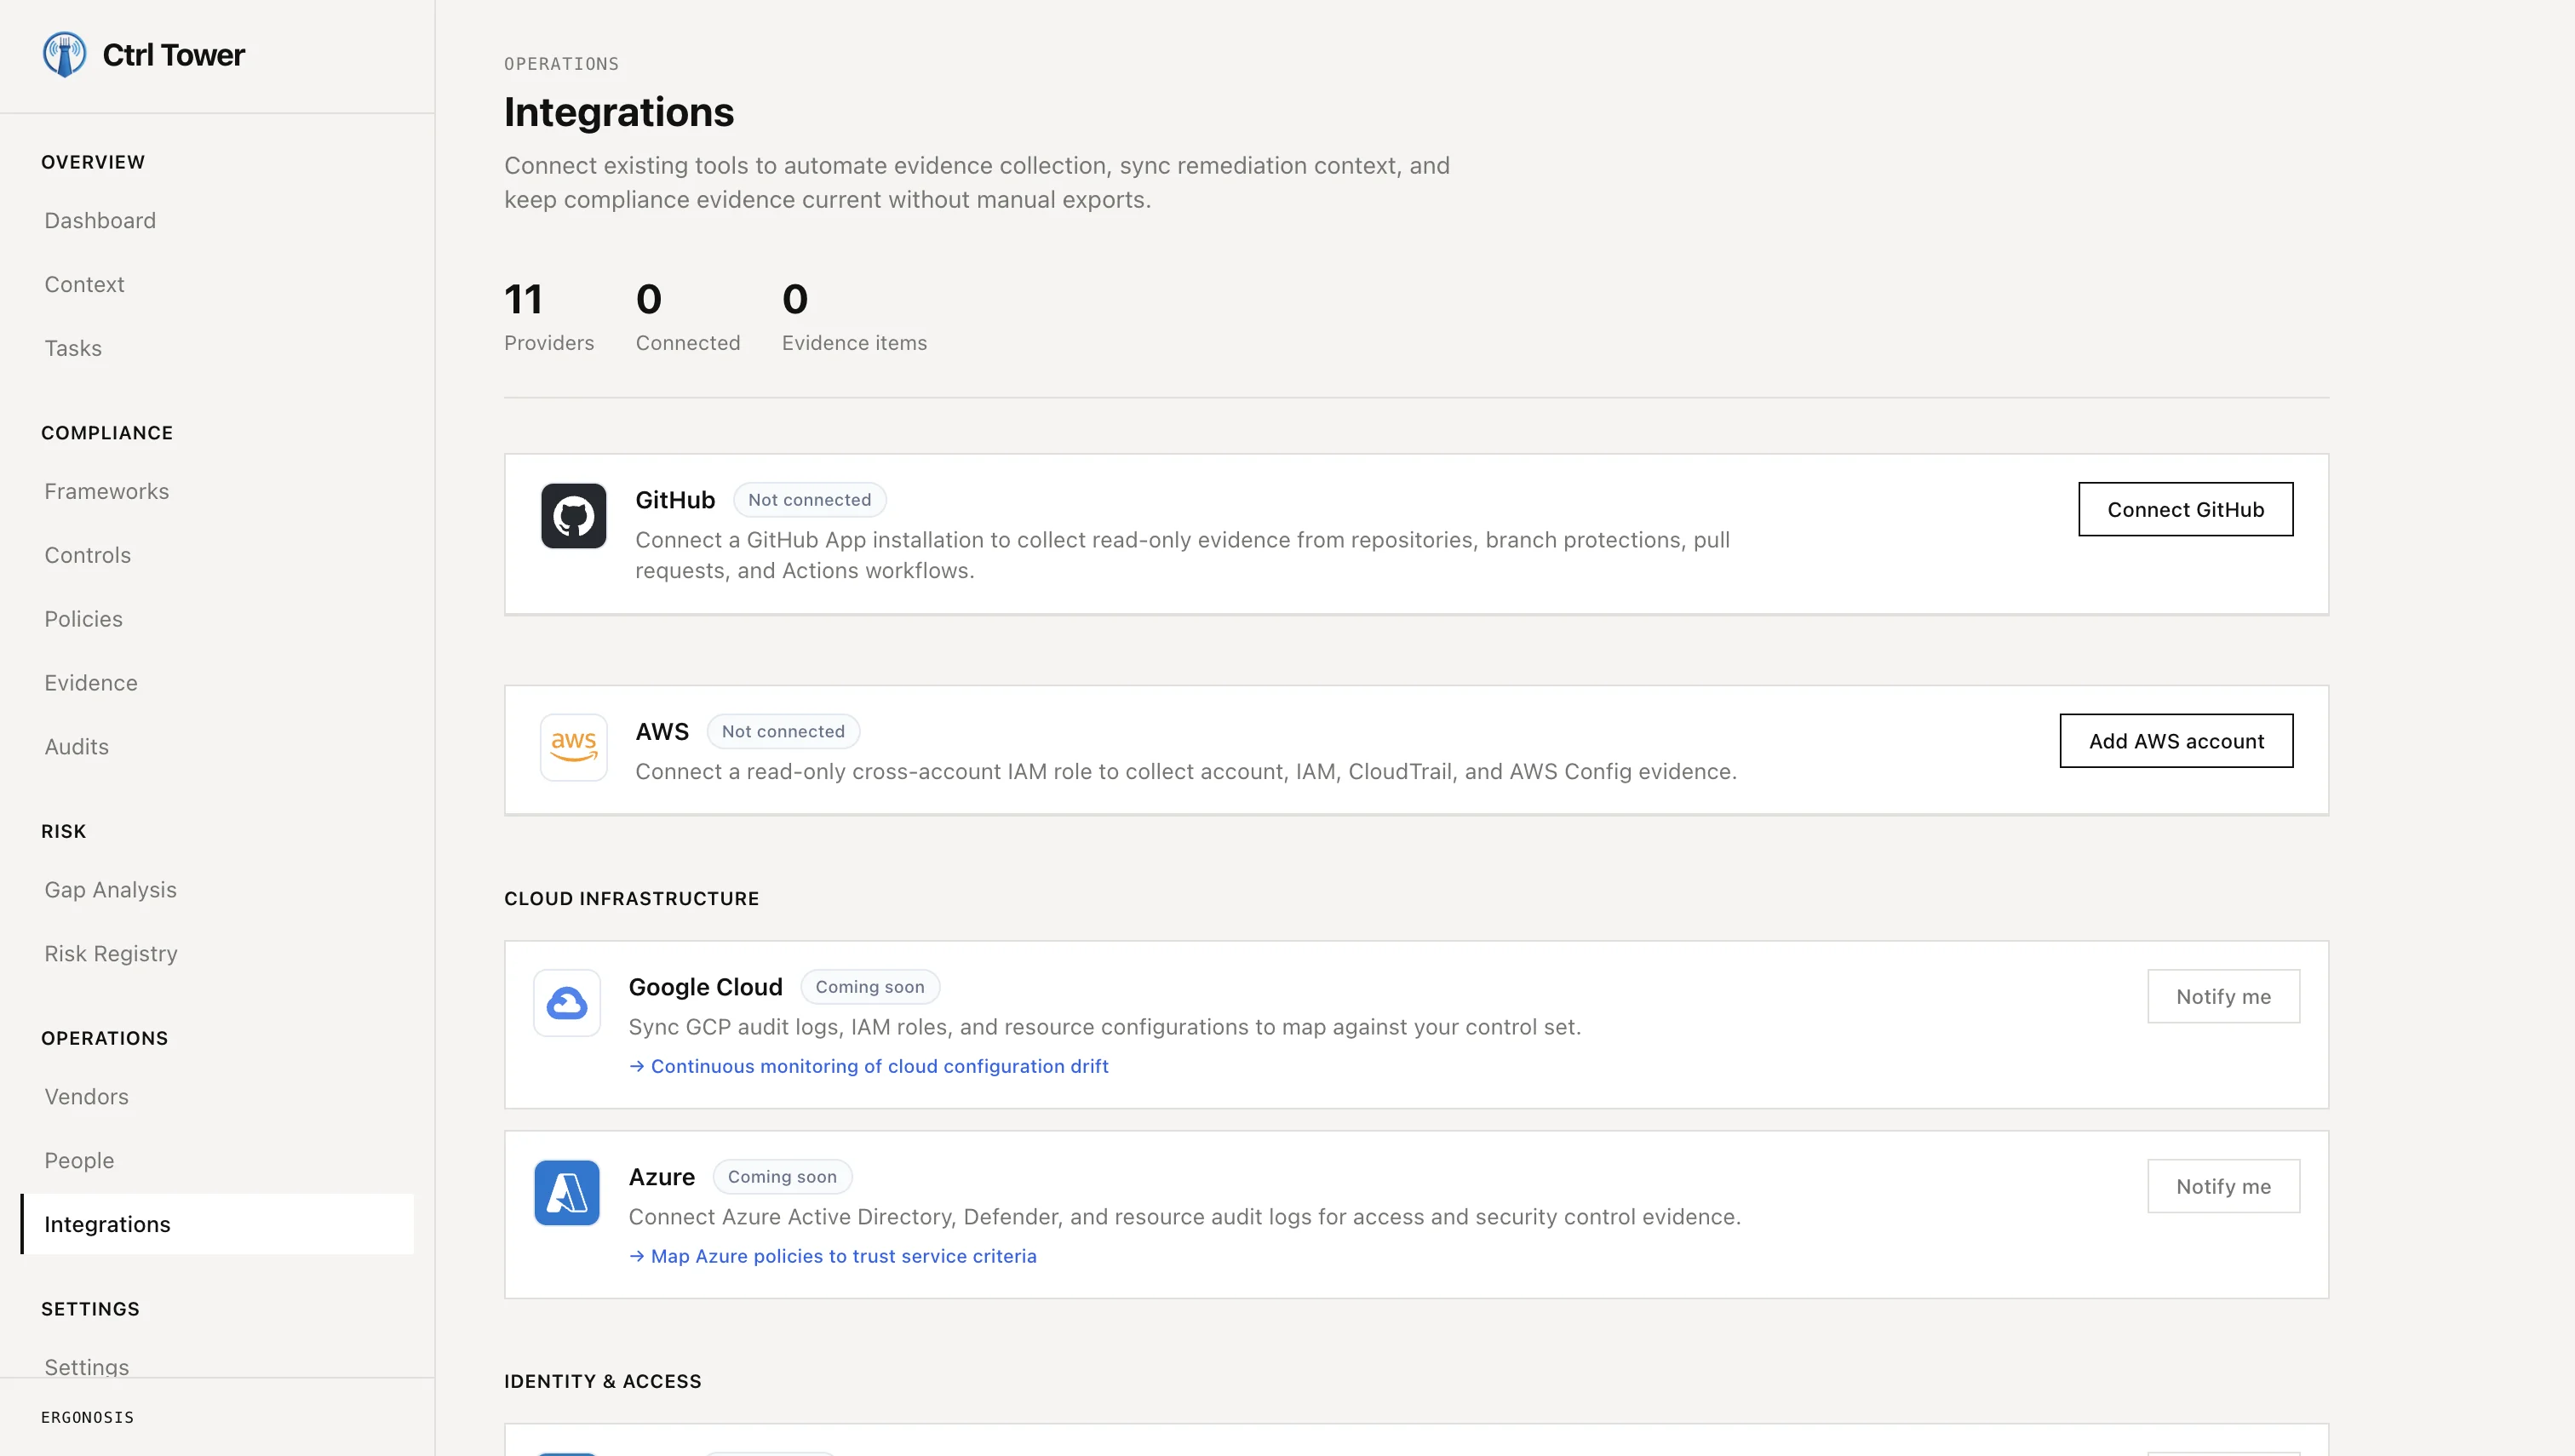Click the GitHub logo icon
The height and width of the screenshot is (1456, 2575).
point(573,516)
